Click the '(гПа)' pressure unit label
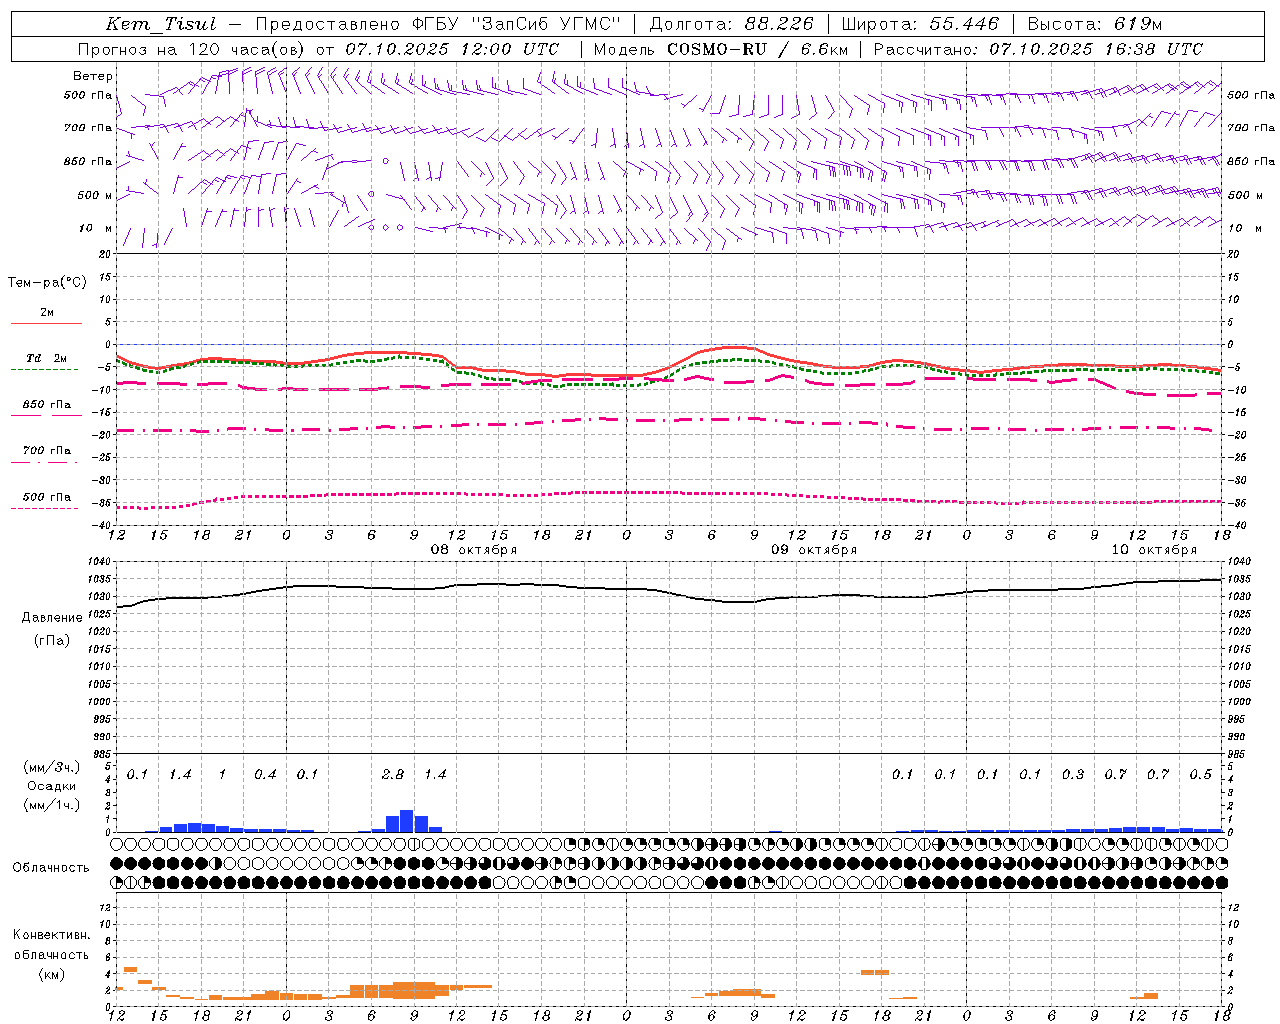Image resolution: width=1280 pixels, height=1024 pixels. (x=52, y=640)
